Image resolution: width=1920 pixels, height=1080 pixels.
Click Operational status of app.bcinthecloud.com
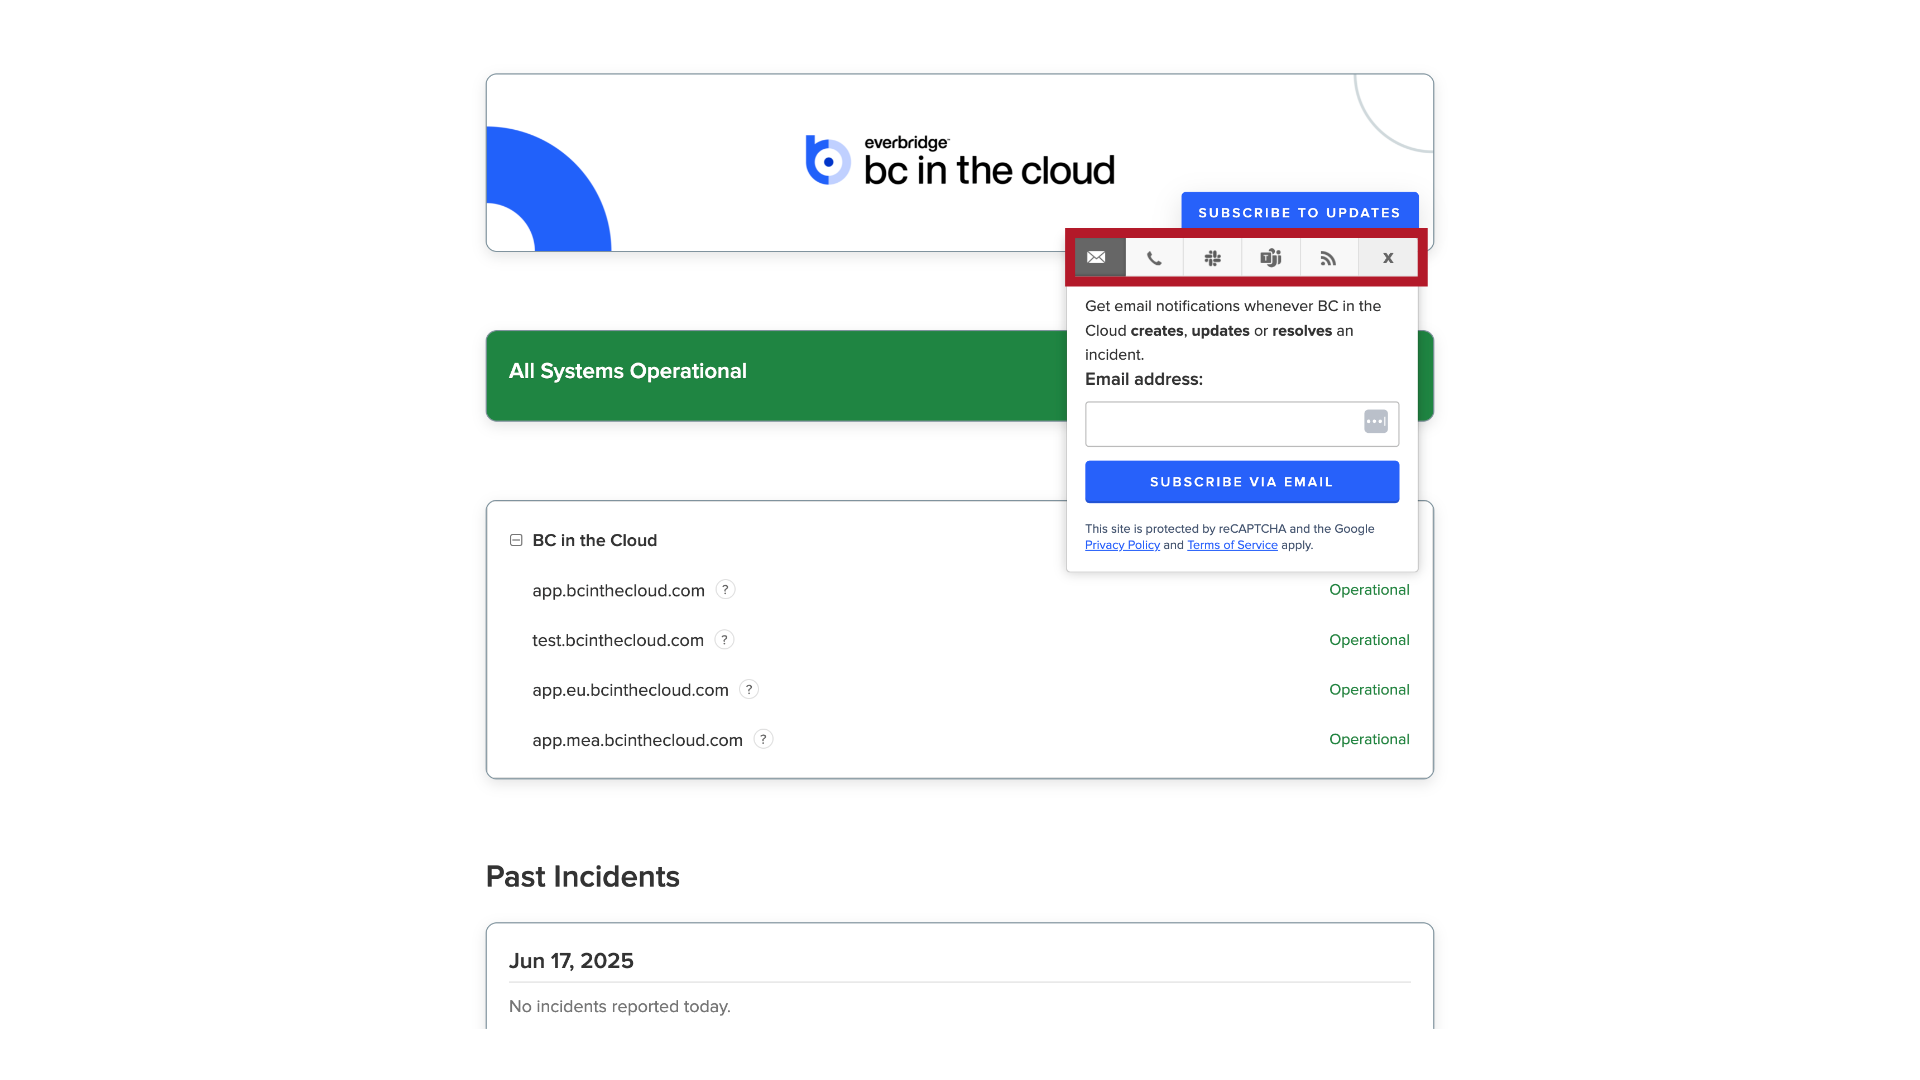coord(1369,590)
